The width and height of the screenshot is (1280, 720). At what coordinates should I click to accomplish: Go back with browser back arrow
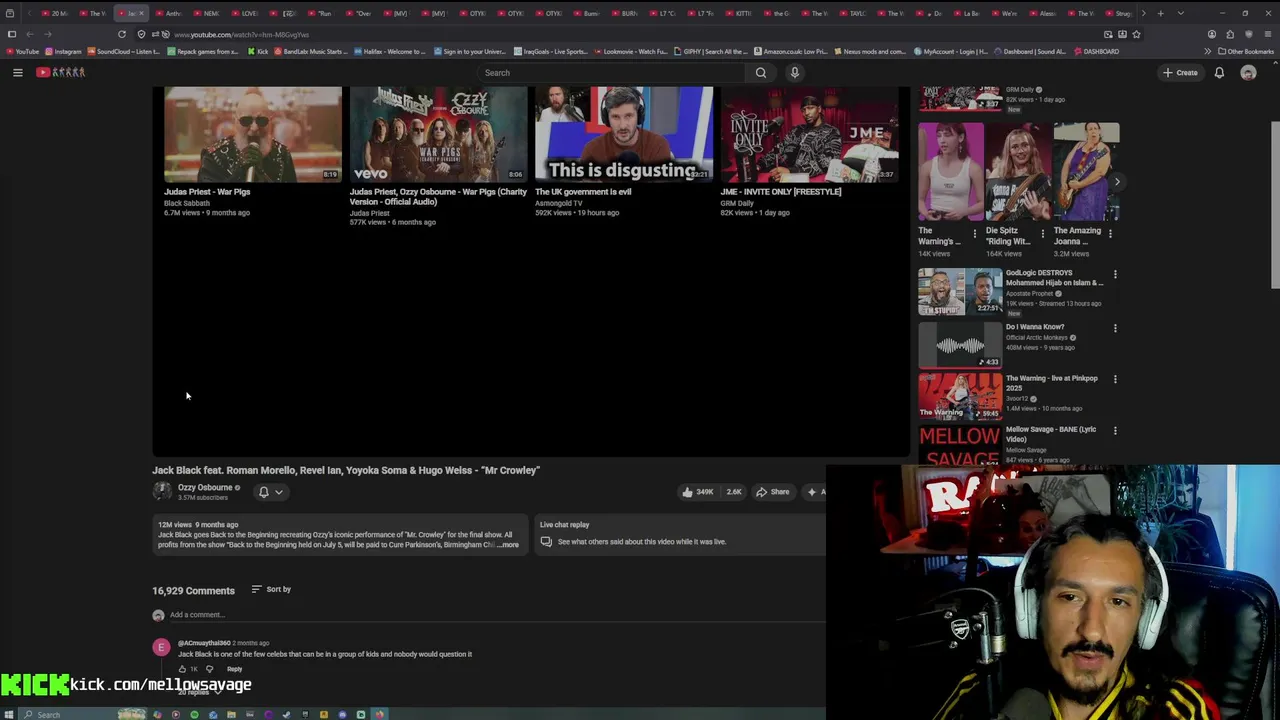pos(29,34)
